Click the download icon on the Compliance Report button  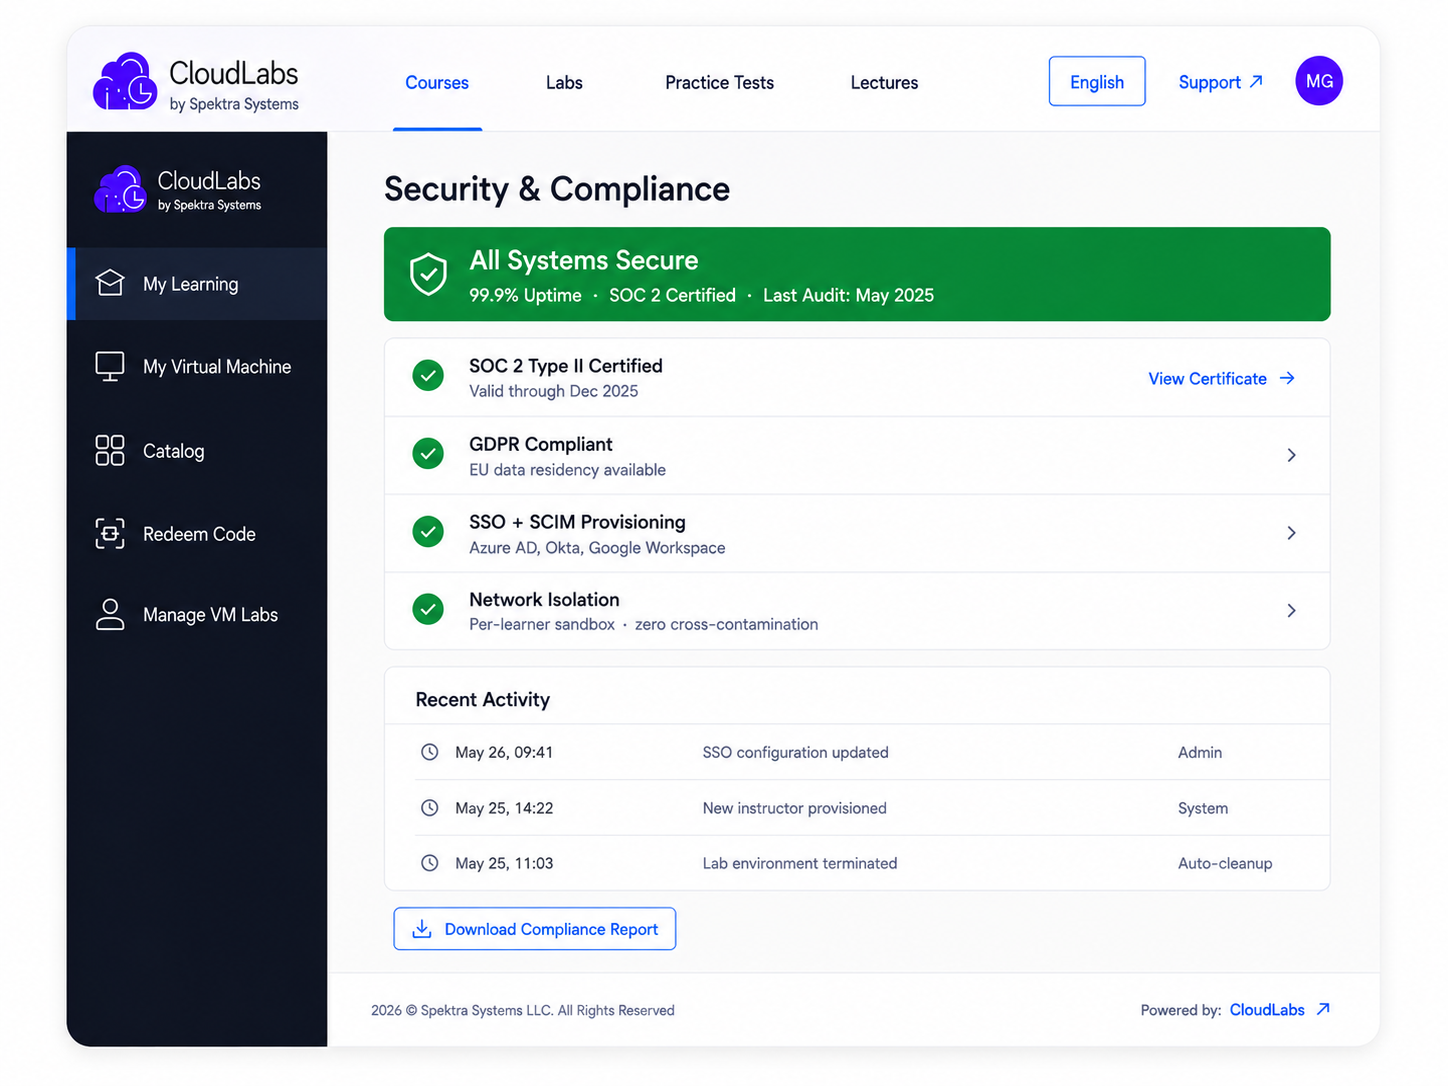click(x=422, y=929)
